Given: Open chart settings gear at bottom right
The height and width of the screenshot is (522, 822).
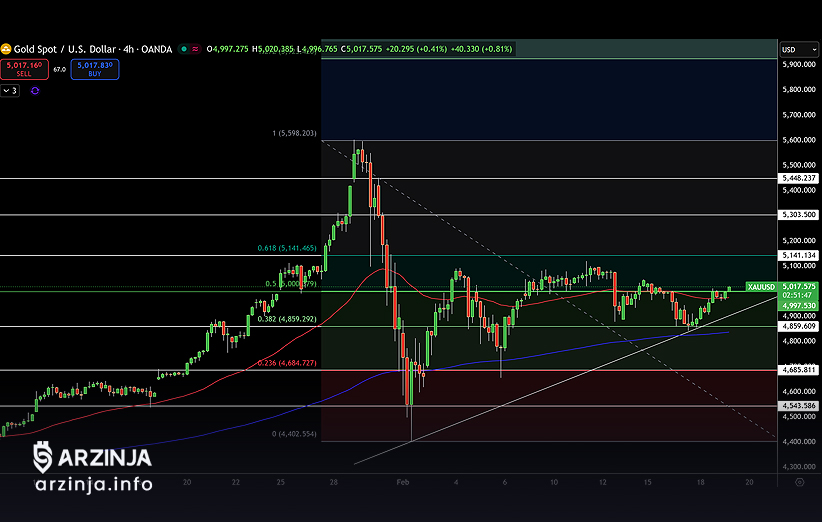Looking at the screenshot, I should point(799,481).
